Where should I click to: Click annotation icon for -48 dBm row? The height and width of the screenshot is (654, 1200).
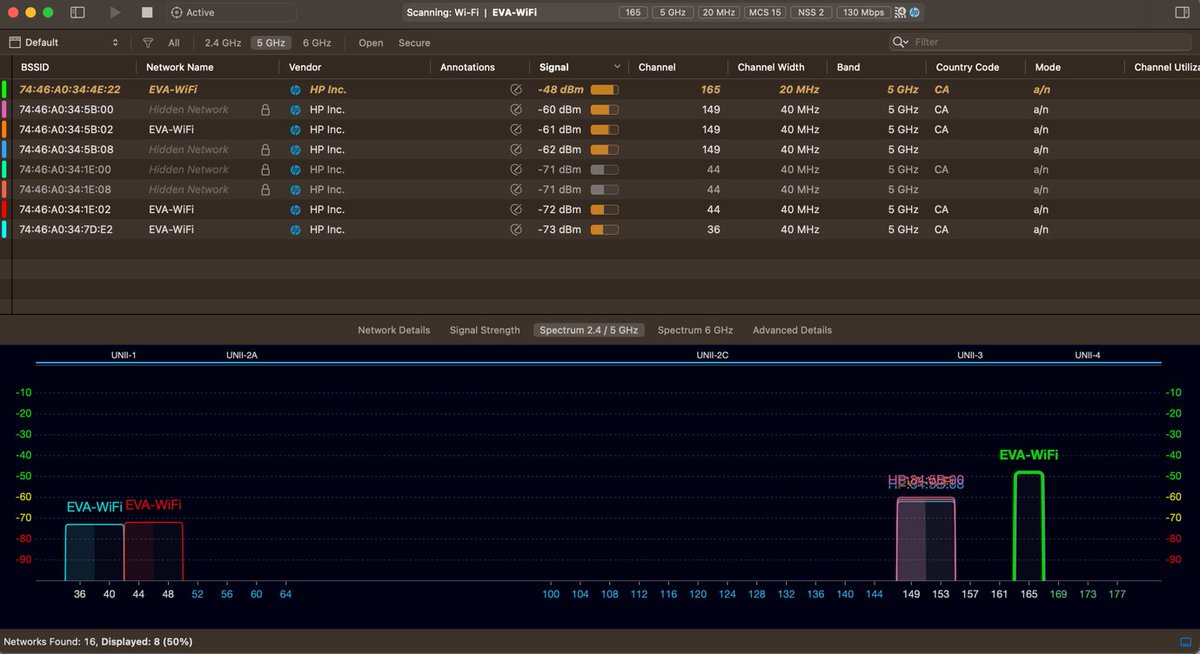(516, 90)
